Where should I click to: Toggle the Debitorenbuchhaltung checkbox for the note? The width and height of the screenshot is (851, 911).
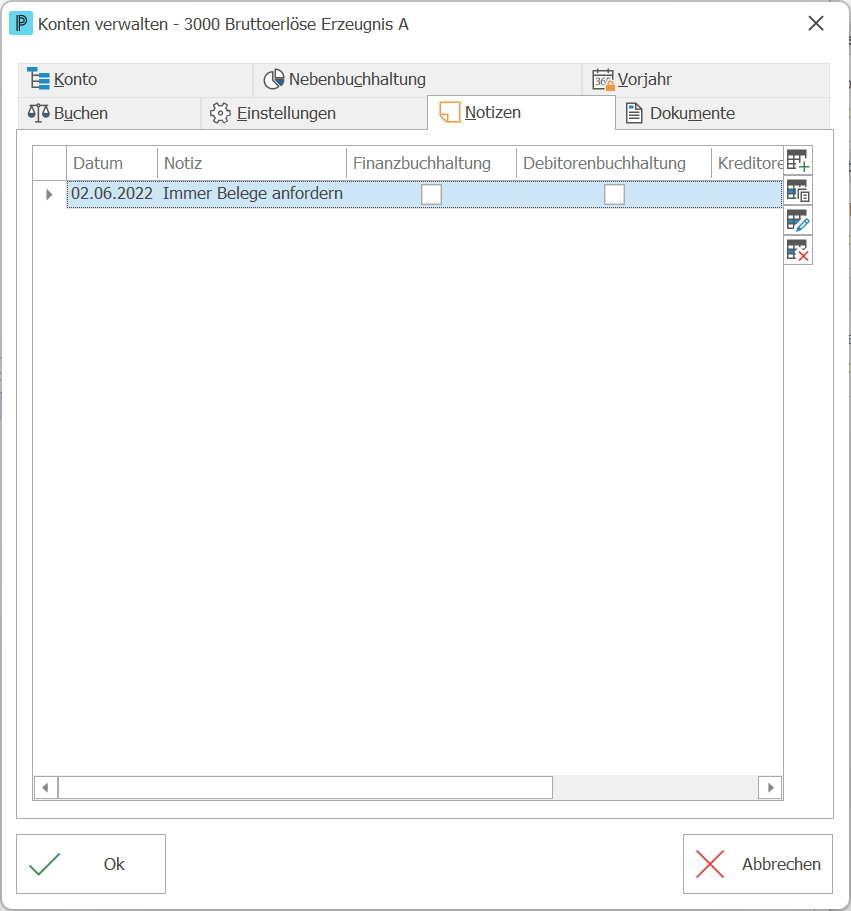point(614,194)
